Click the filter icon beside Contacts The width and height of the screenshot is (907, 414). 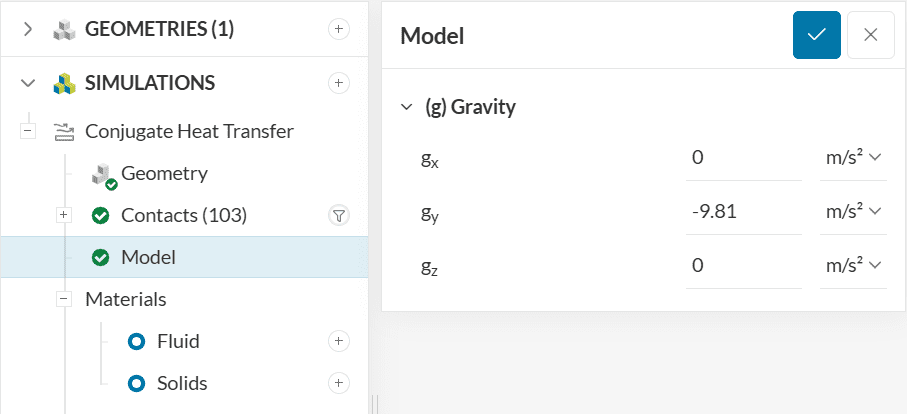point(339,214)
